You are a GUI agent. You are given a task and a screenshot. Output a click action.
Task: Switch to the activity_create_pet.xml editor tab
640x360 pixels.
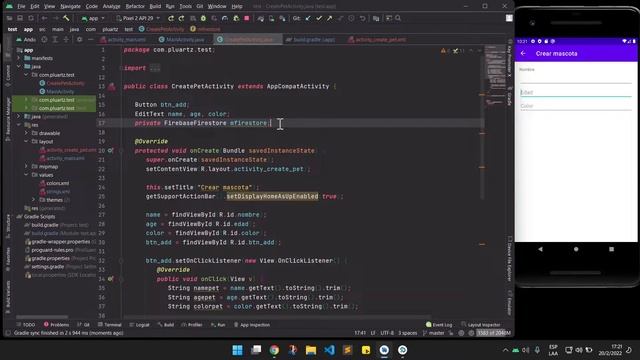tap(378, 40)
